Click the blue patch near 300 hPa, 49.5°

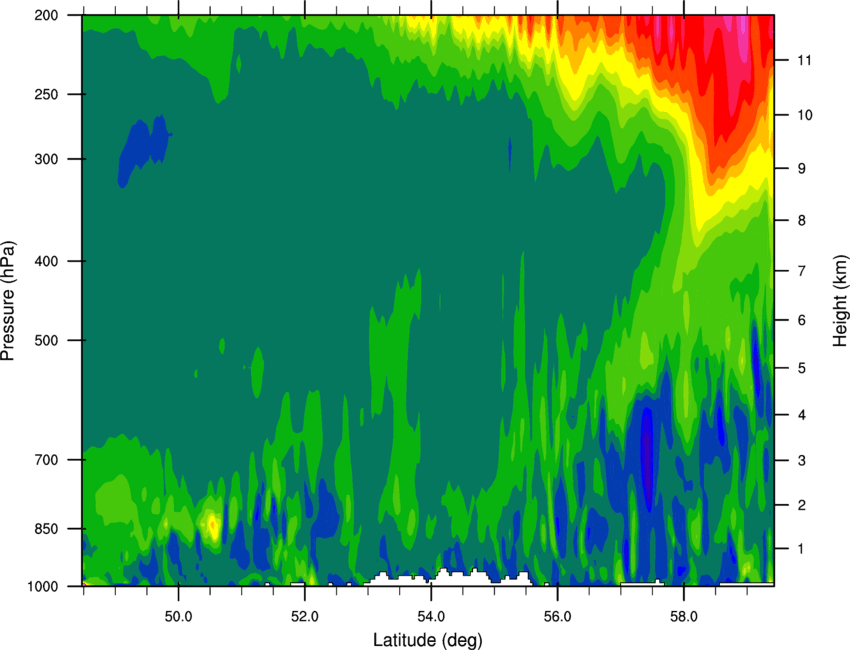click(x=143, y=149)
